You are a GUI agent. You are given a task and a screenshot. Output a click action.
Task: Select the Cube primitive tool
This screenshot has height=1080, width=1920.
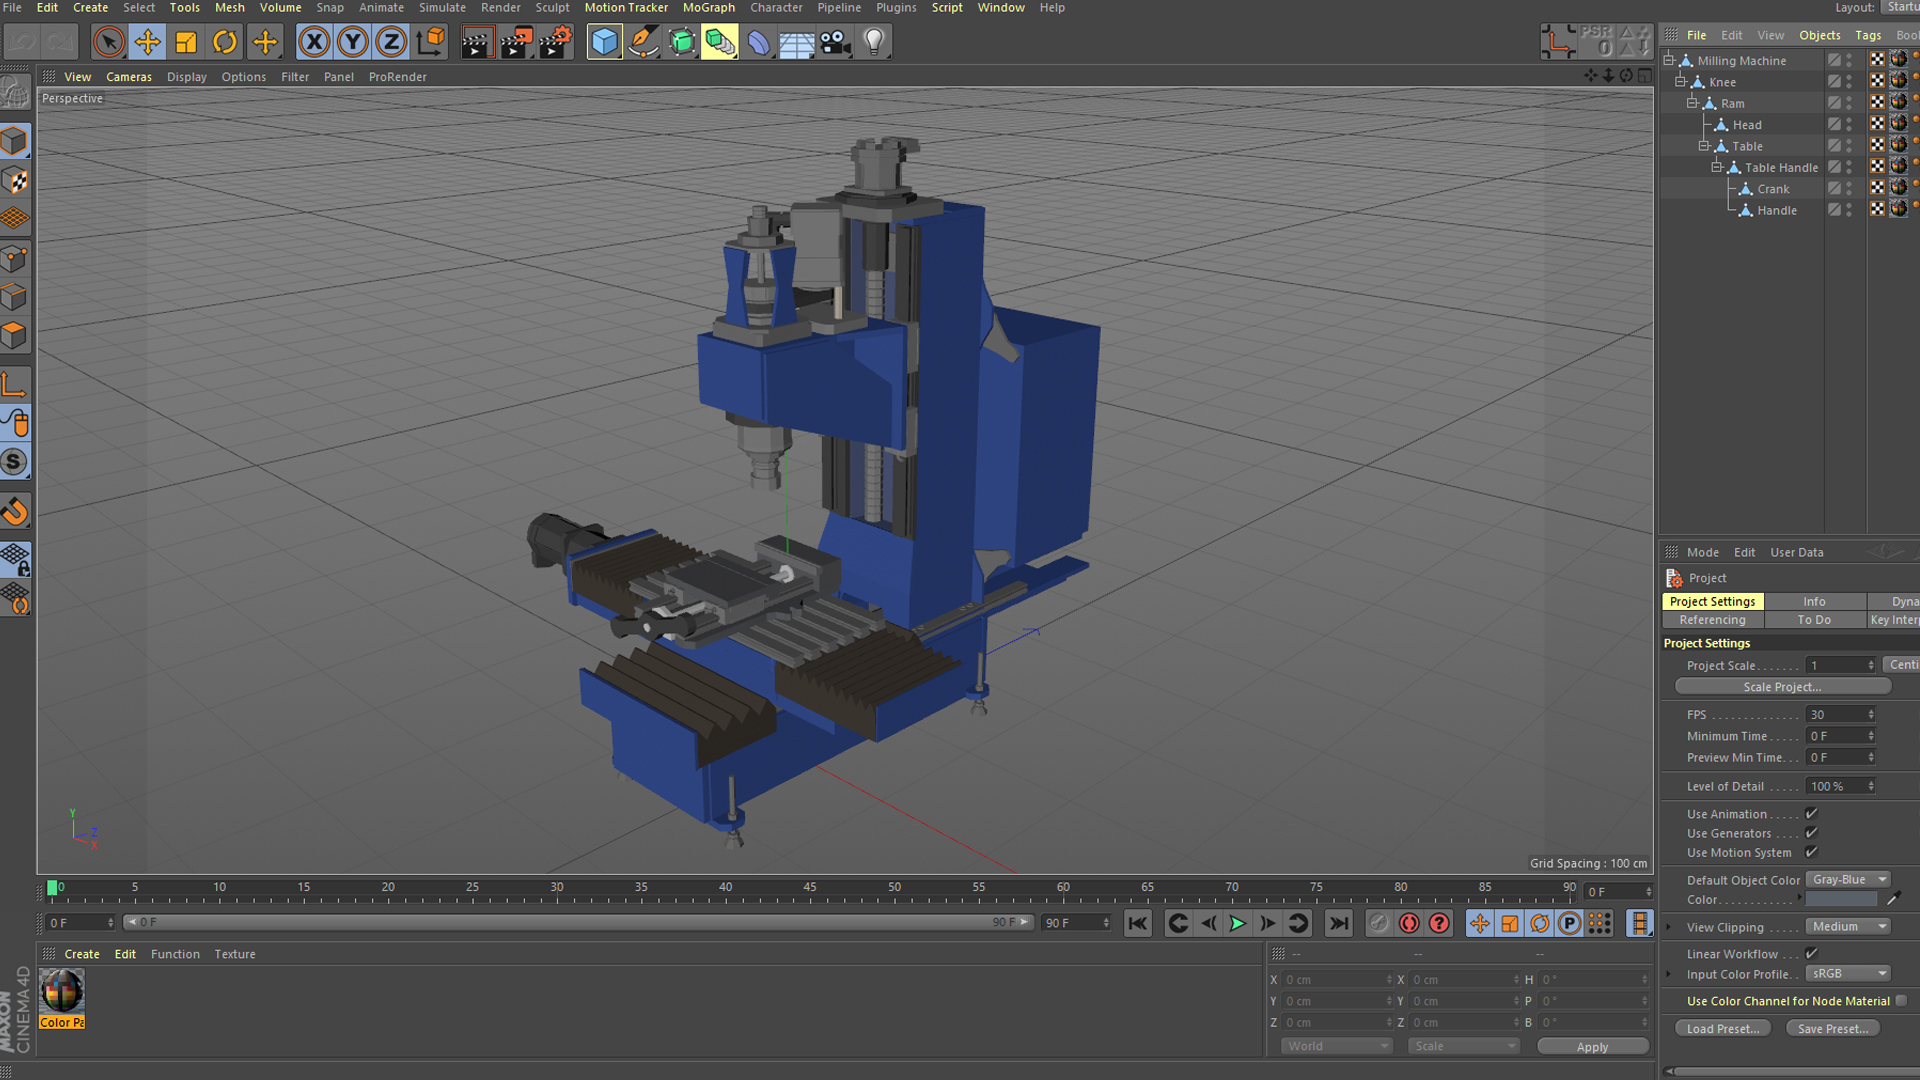coord(604,41)
